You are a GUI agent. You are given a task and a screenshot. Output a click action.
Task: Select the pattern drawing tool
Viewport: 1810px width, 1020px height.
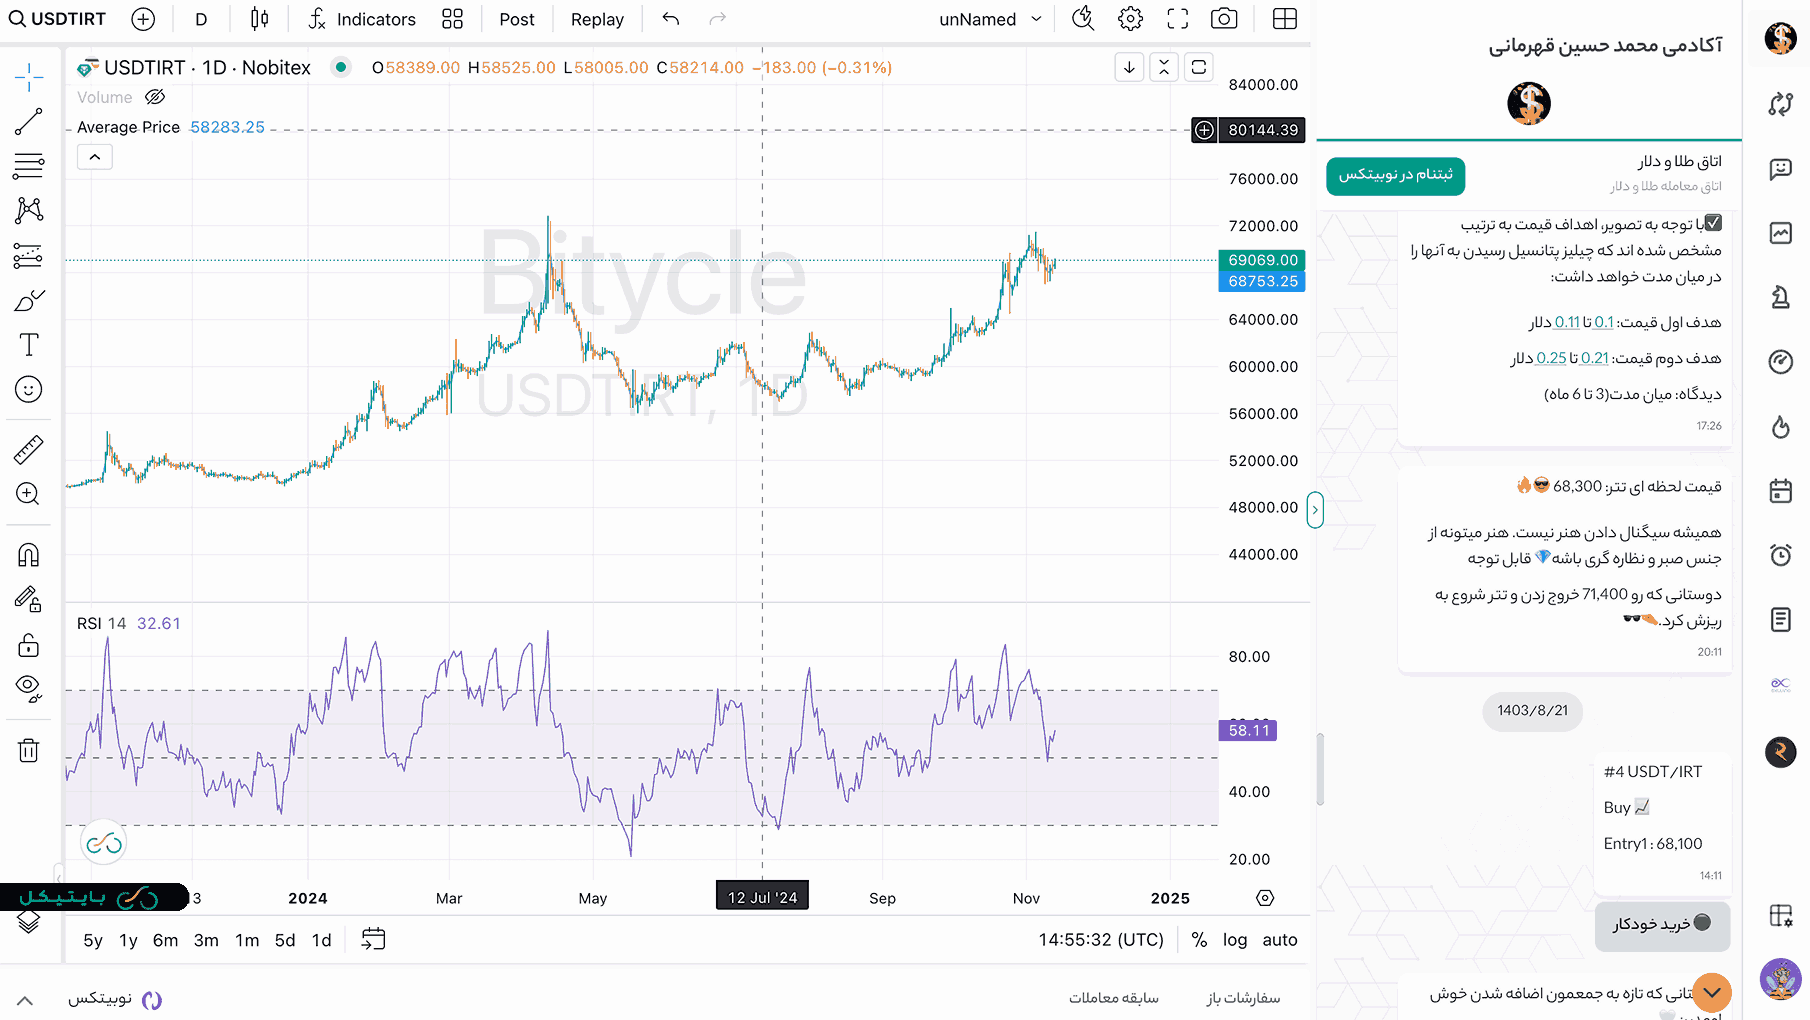click(x=29, y=210)
